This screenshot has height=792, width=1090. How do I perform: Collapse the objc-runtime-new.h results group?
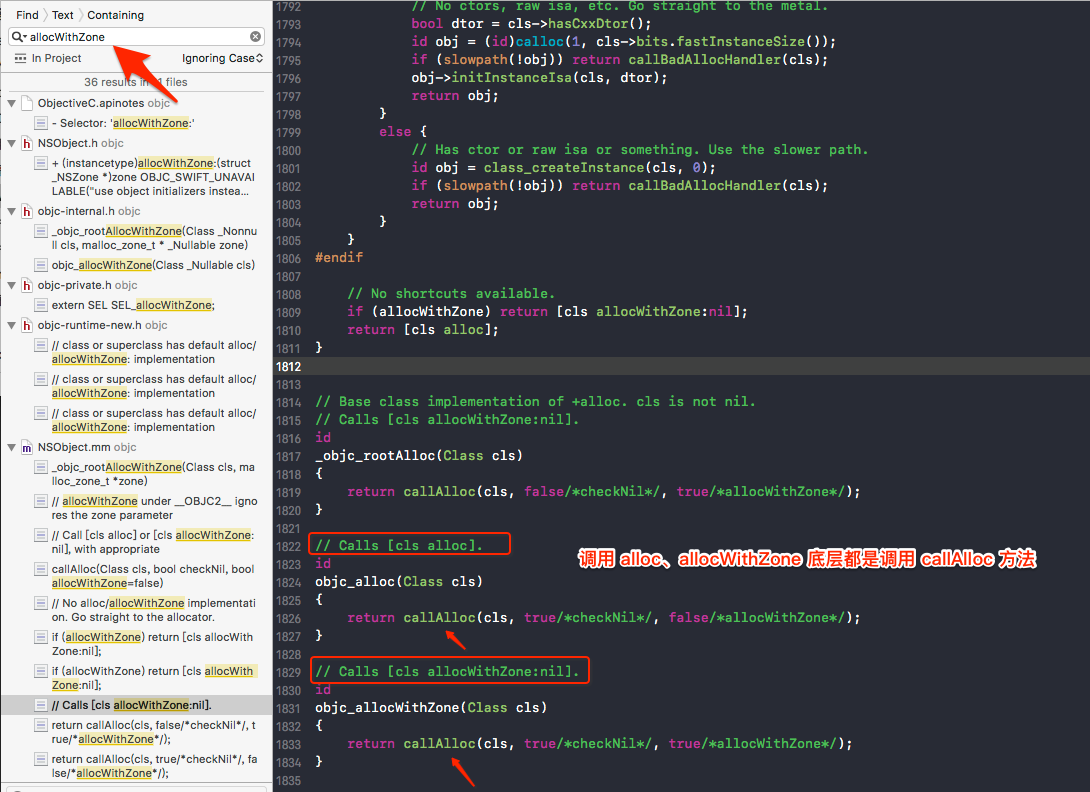click(x=12, y=325)
